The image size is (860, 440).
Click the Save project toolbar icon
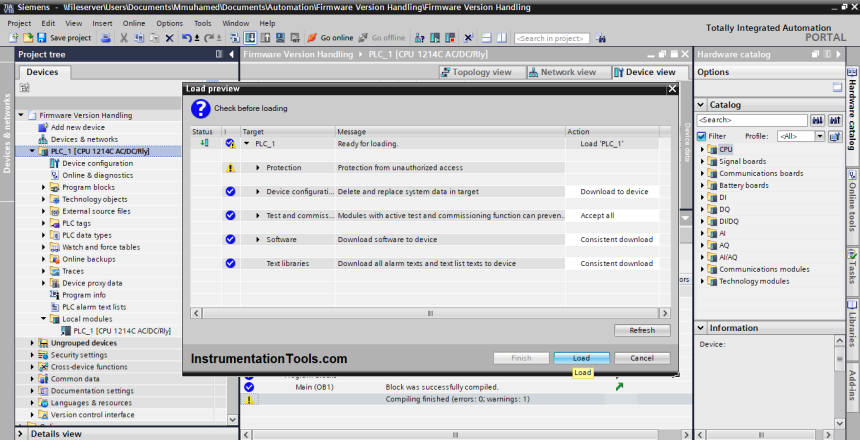(x=42, y=38)
